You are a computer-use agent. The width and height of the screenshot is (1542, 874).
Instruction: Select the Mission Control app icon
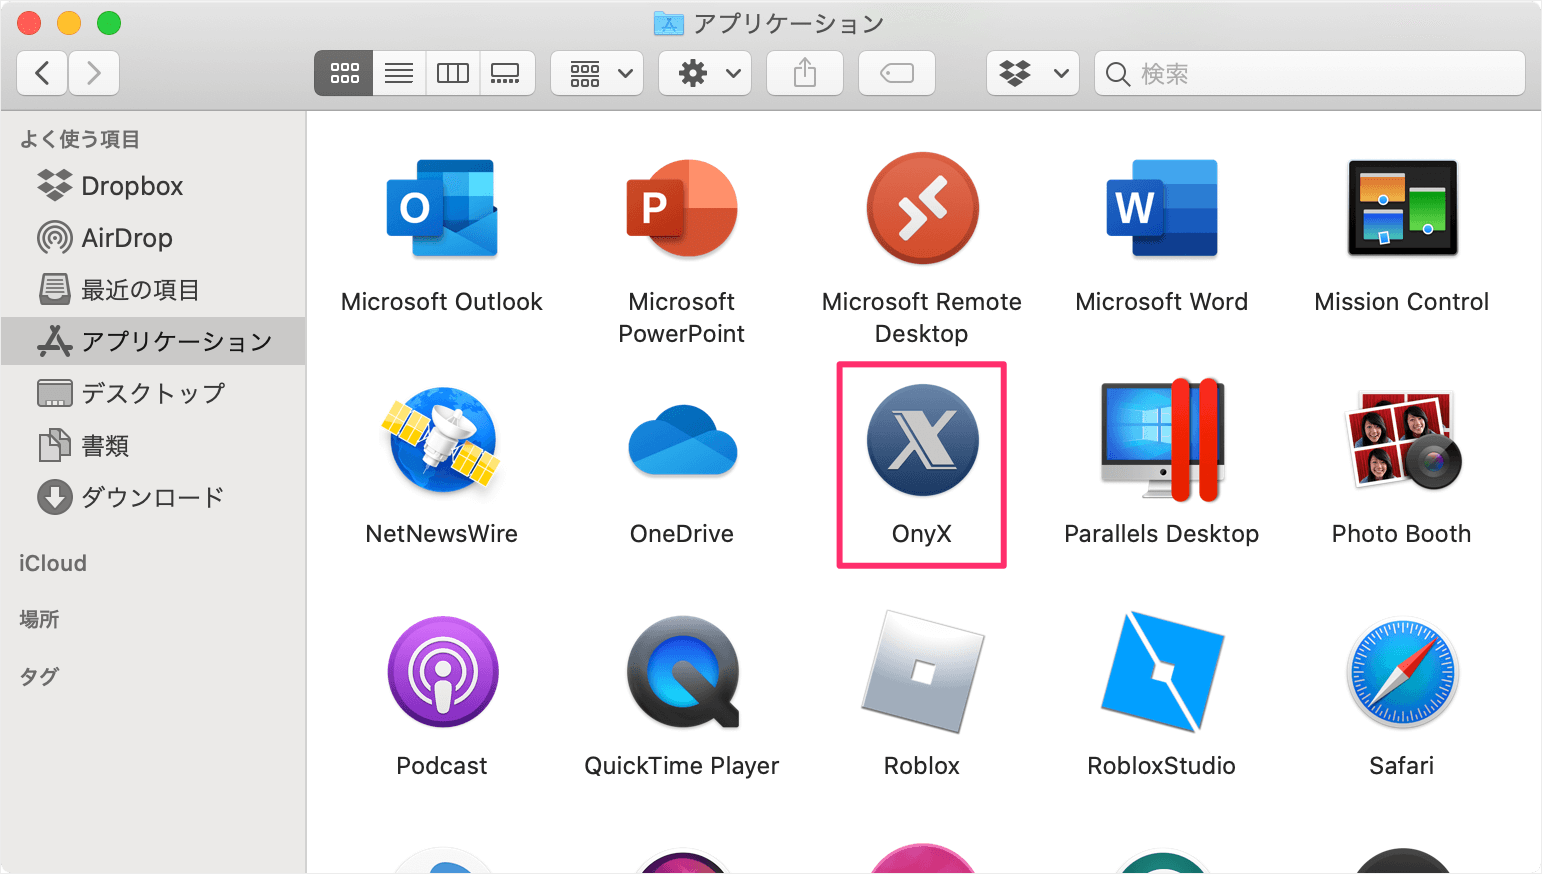pyautogui.click(x=1402, y=208)
